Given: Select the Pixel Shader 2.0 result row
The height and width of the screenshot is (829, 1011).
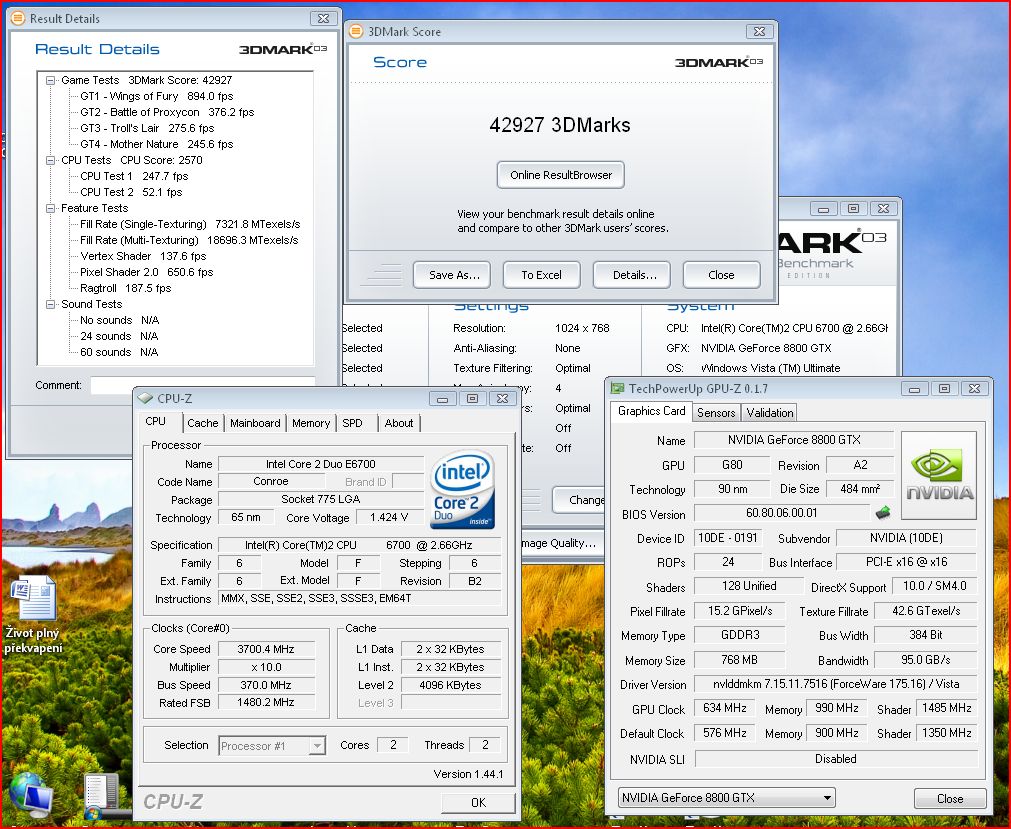Looking at the screenshot, I should click(x=146, y=272).
